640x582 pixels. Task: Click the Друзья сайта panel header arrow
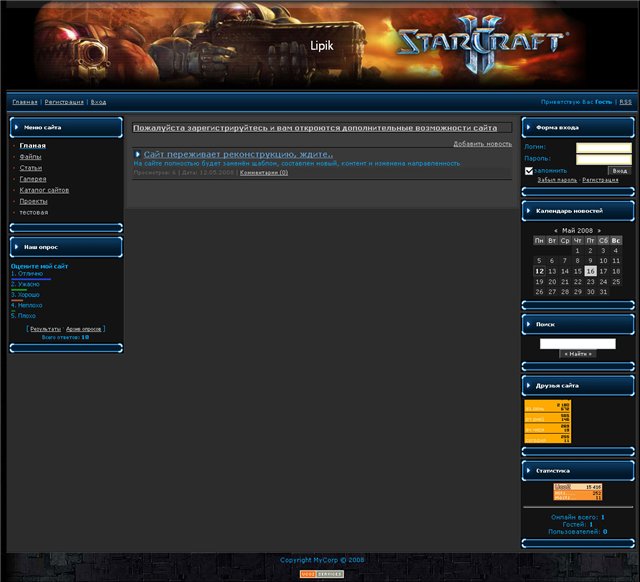pyautogui.click(x=529, y=385)
